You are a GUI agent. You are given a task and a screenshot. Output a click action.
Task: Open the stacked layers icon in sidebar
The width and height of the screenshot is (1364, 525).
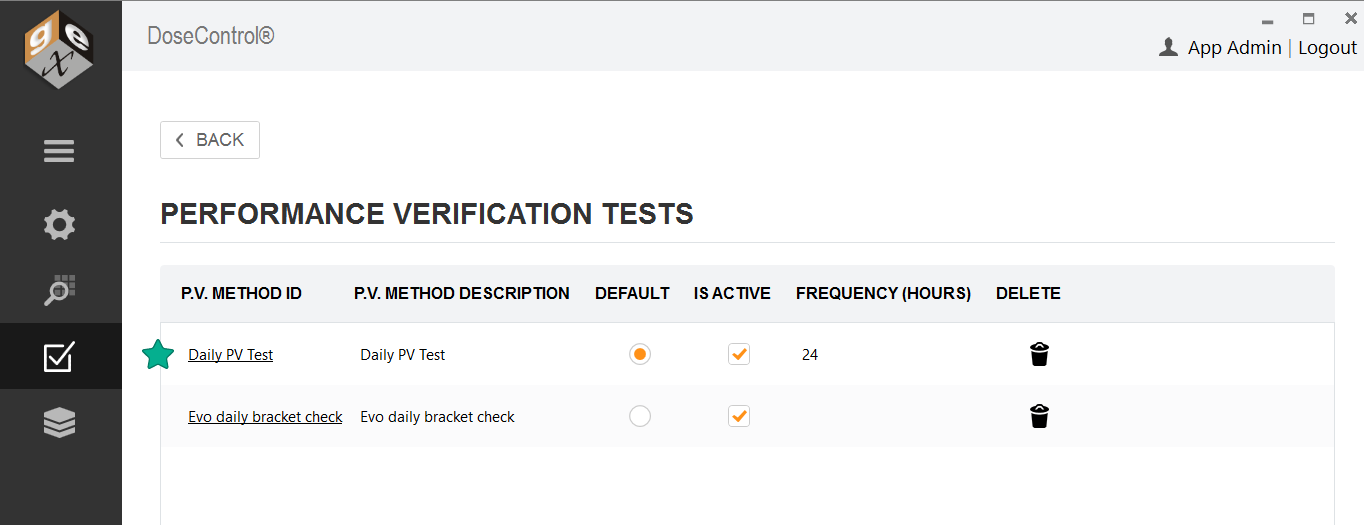tap(59, 423)
